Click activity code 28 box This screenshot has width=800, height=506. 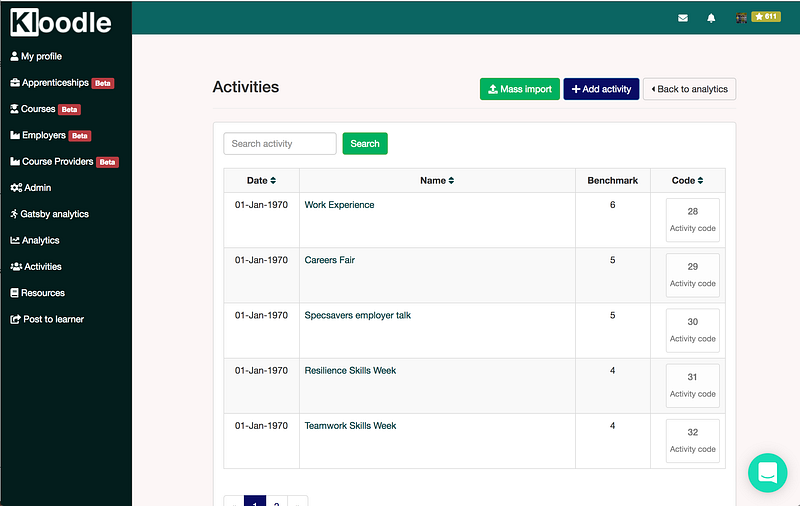click(692, 220)
